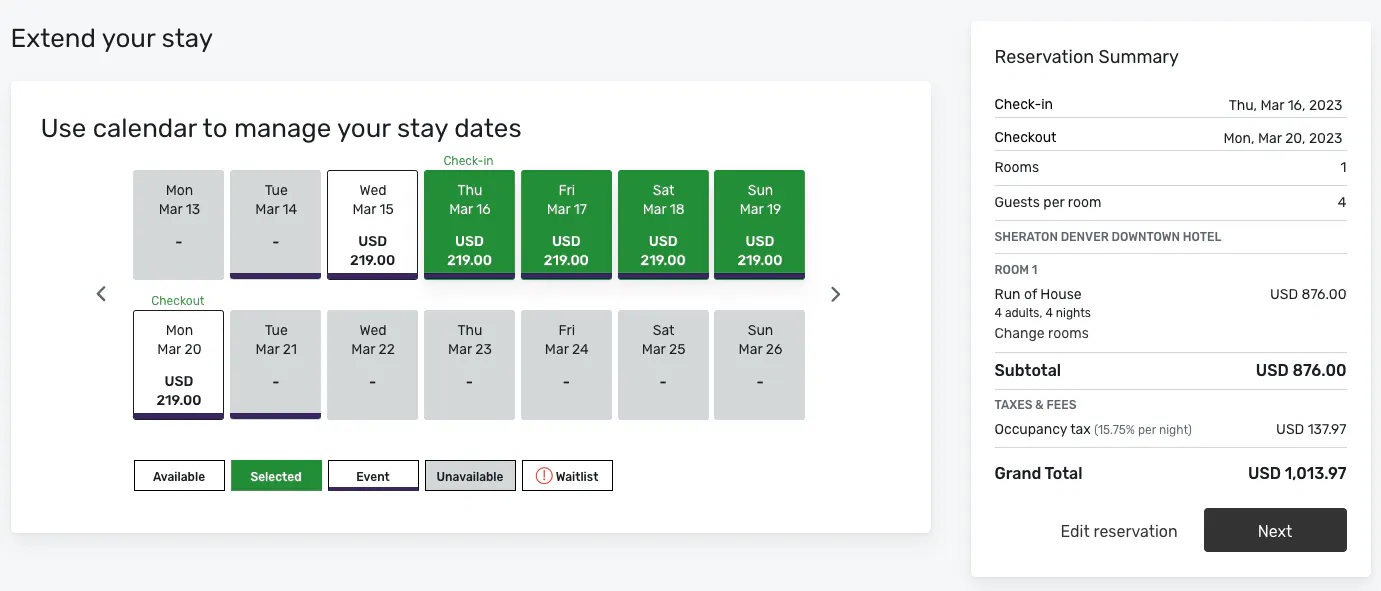
Task: Go to previous week with left chevron
Action: pos(101,294)
